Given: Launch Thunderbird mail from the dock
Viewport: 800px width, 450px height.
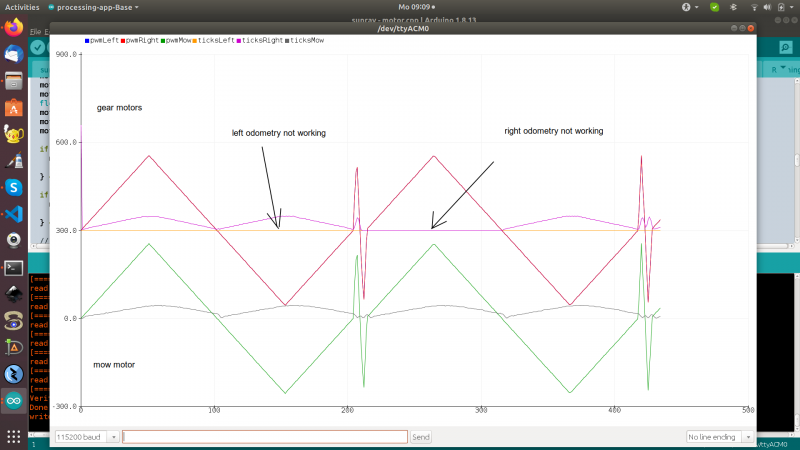Looking at the screenshot, I should point(14,54).
